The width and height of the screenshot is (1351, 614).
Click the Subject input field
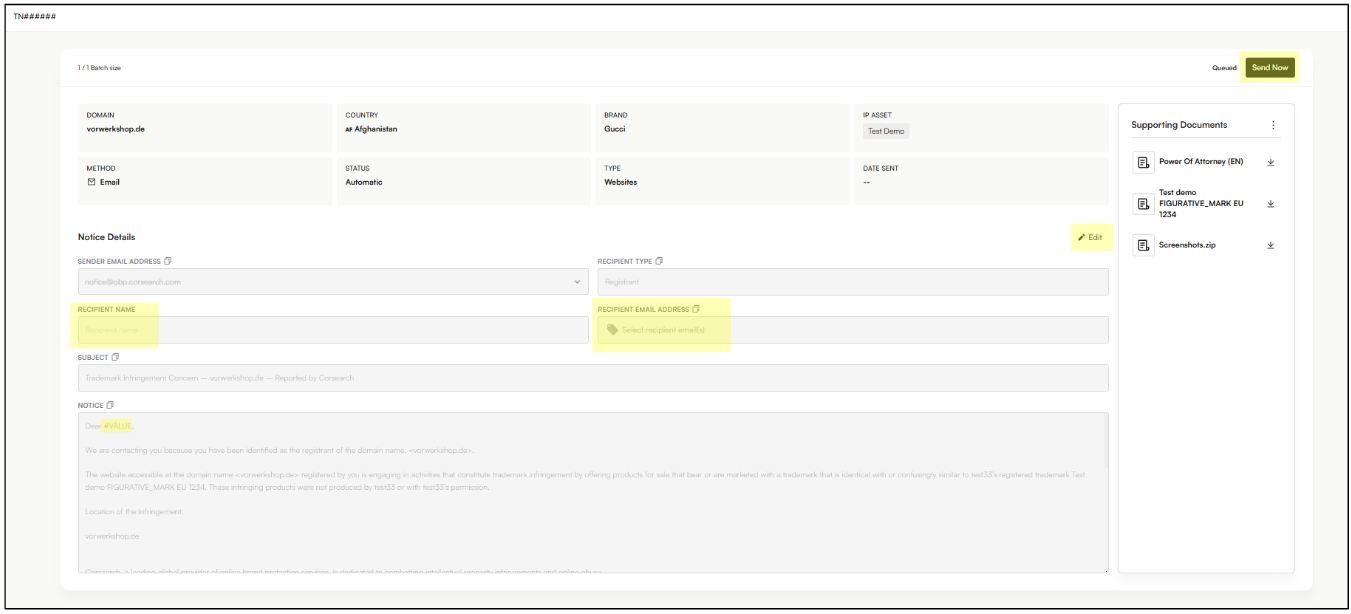coord(593,378)
